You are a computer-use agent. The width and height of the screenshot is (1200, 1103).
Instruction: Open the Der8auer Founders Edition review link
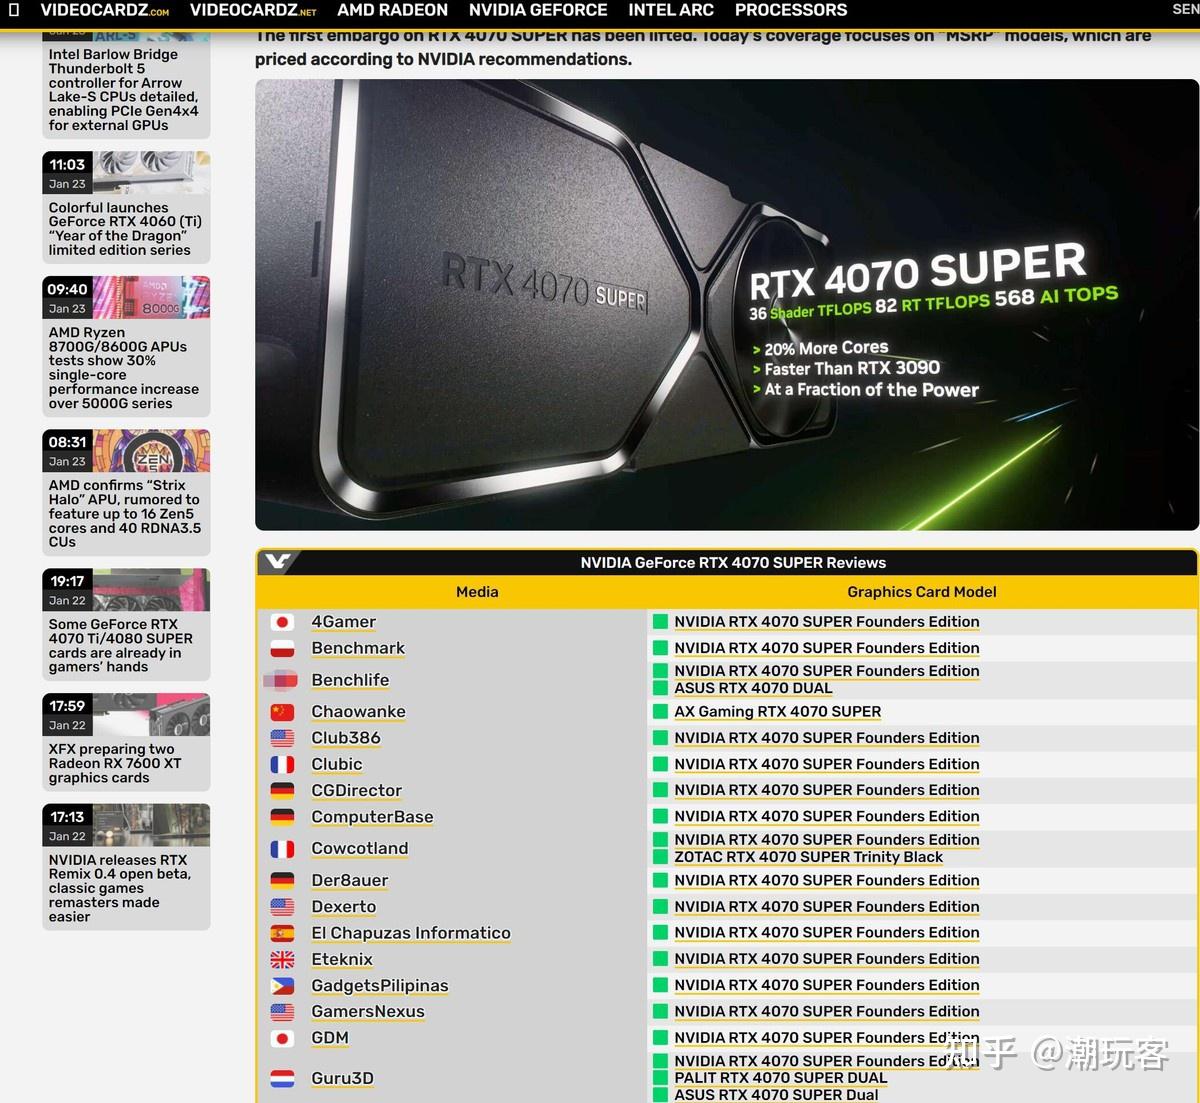pos(826,880)
